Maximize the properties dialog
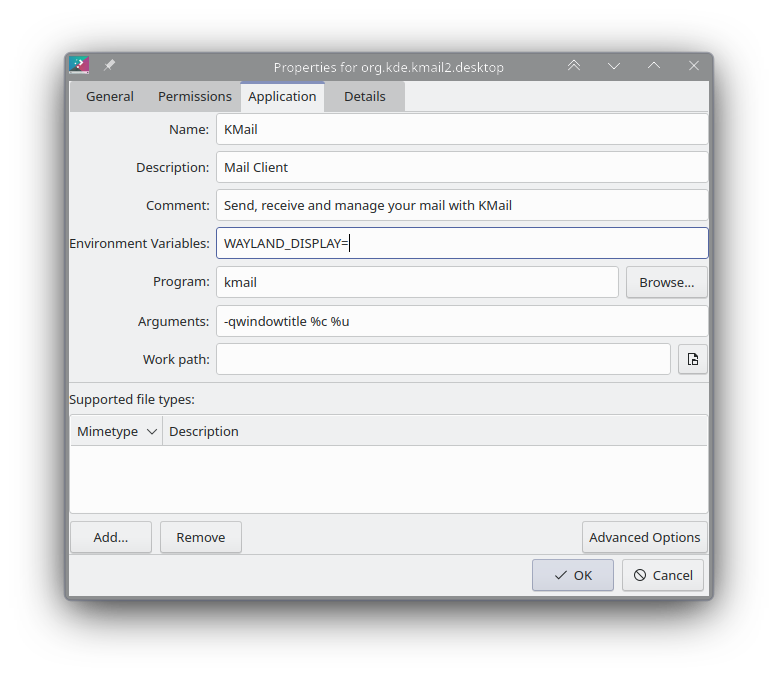This screenshot has width=778, height=677. (654, 66)
